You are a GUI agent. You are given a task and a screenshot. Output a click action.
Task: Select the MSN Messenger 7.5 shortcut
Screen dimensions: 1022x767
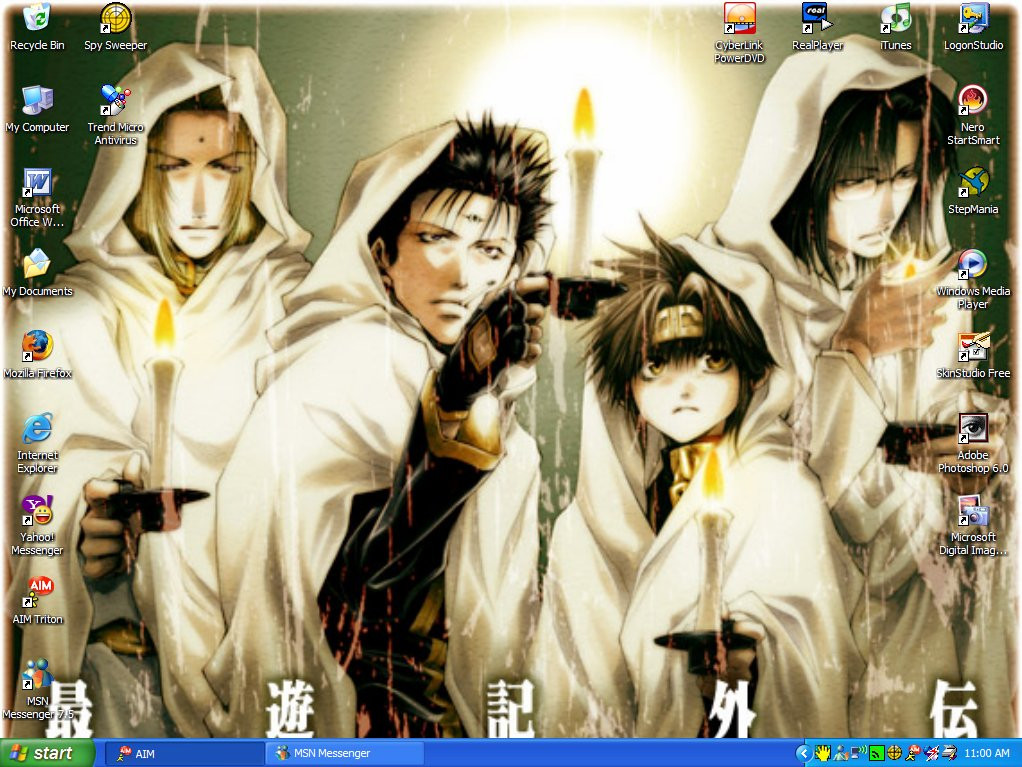click(x=37, y=689)
